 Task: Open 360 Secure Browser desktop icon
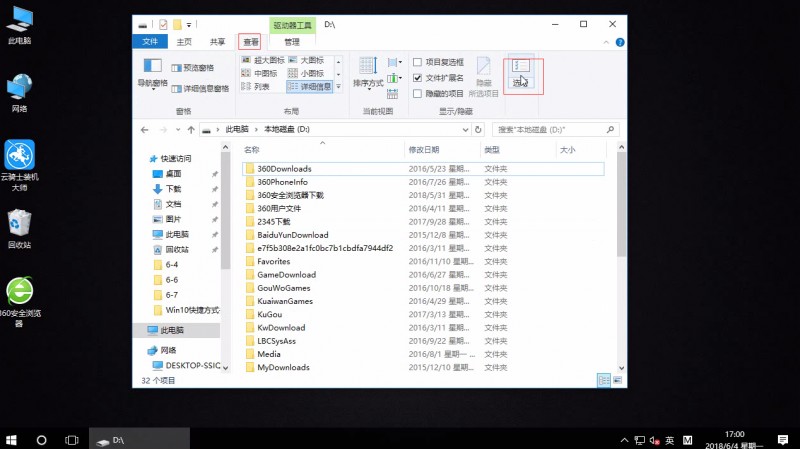click(19, 301)
